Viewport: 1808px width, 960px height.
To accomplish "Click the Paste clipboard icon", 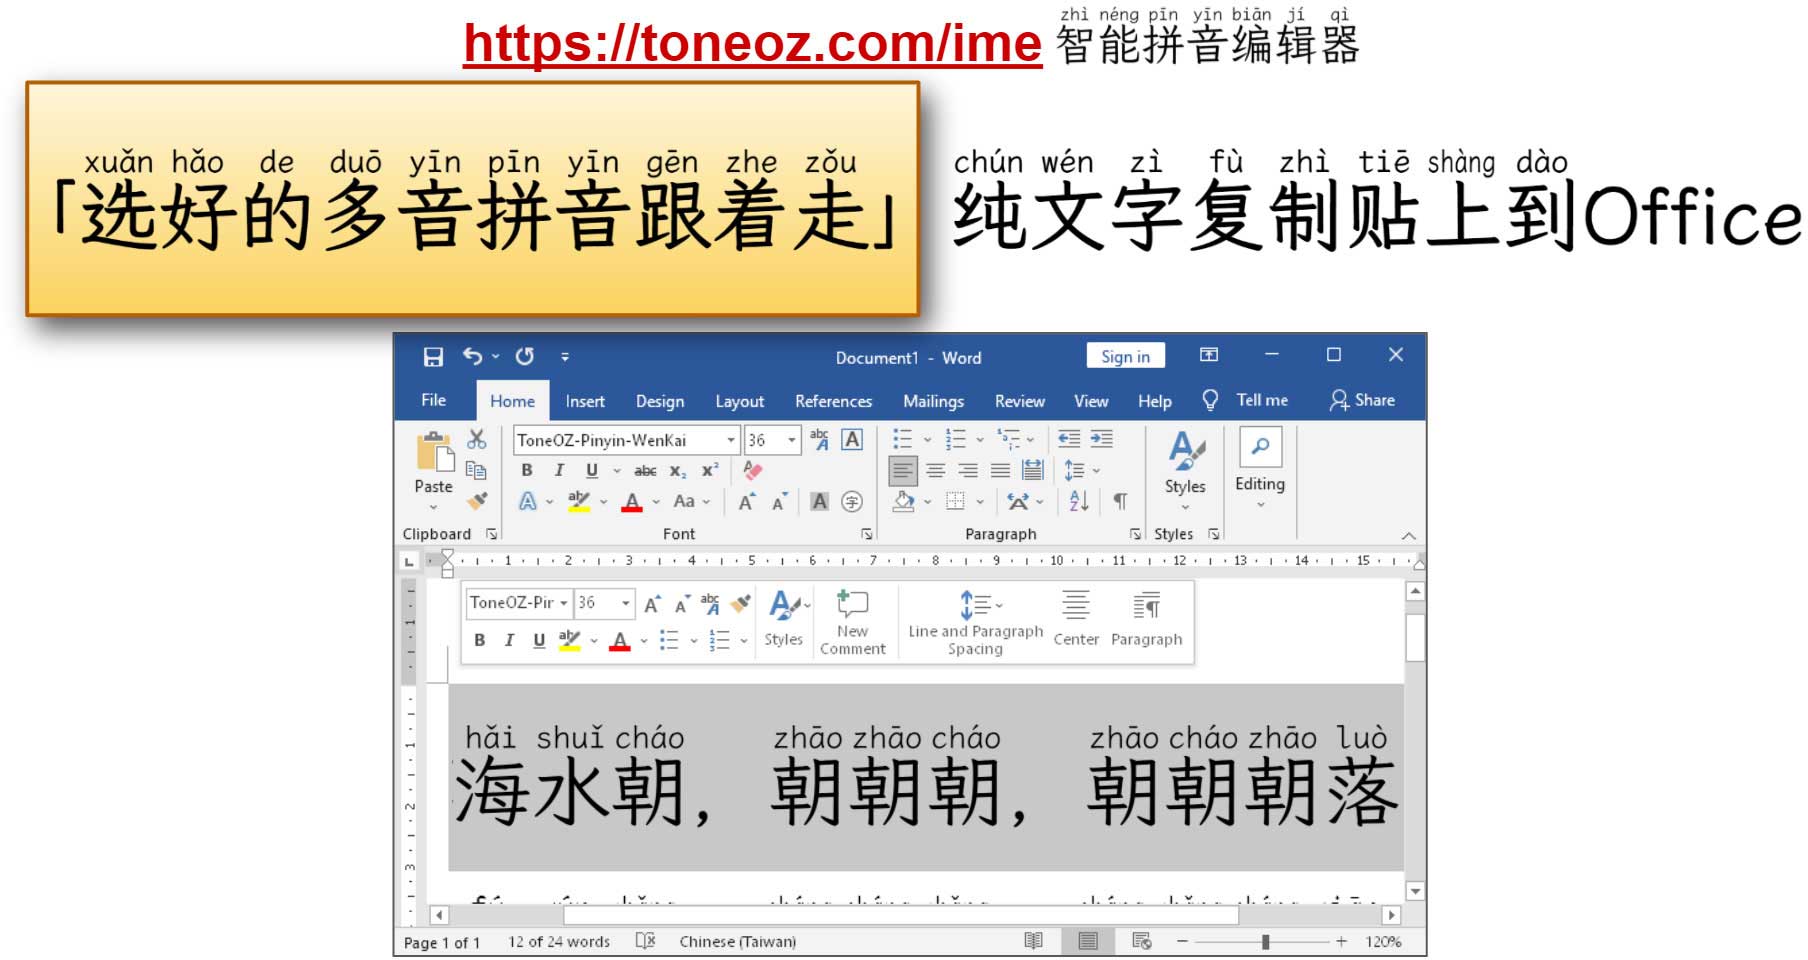I will point(434,451).
